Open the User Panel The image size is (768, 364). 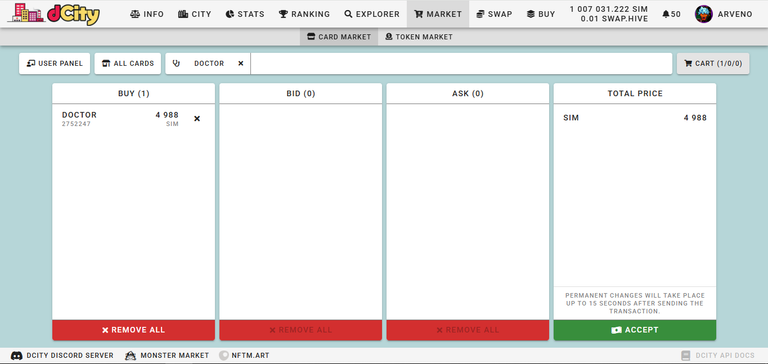point(54,64)
